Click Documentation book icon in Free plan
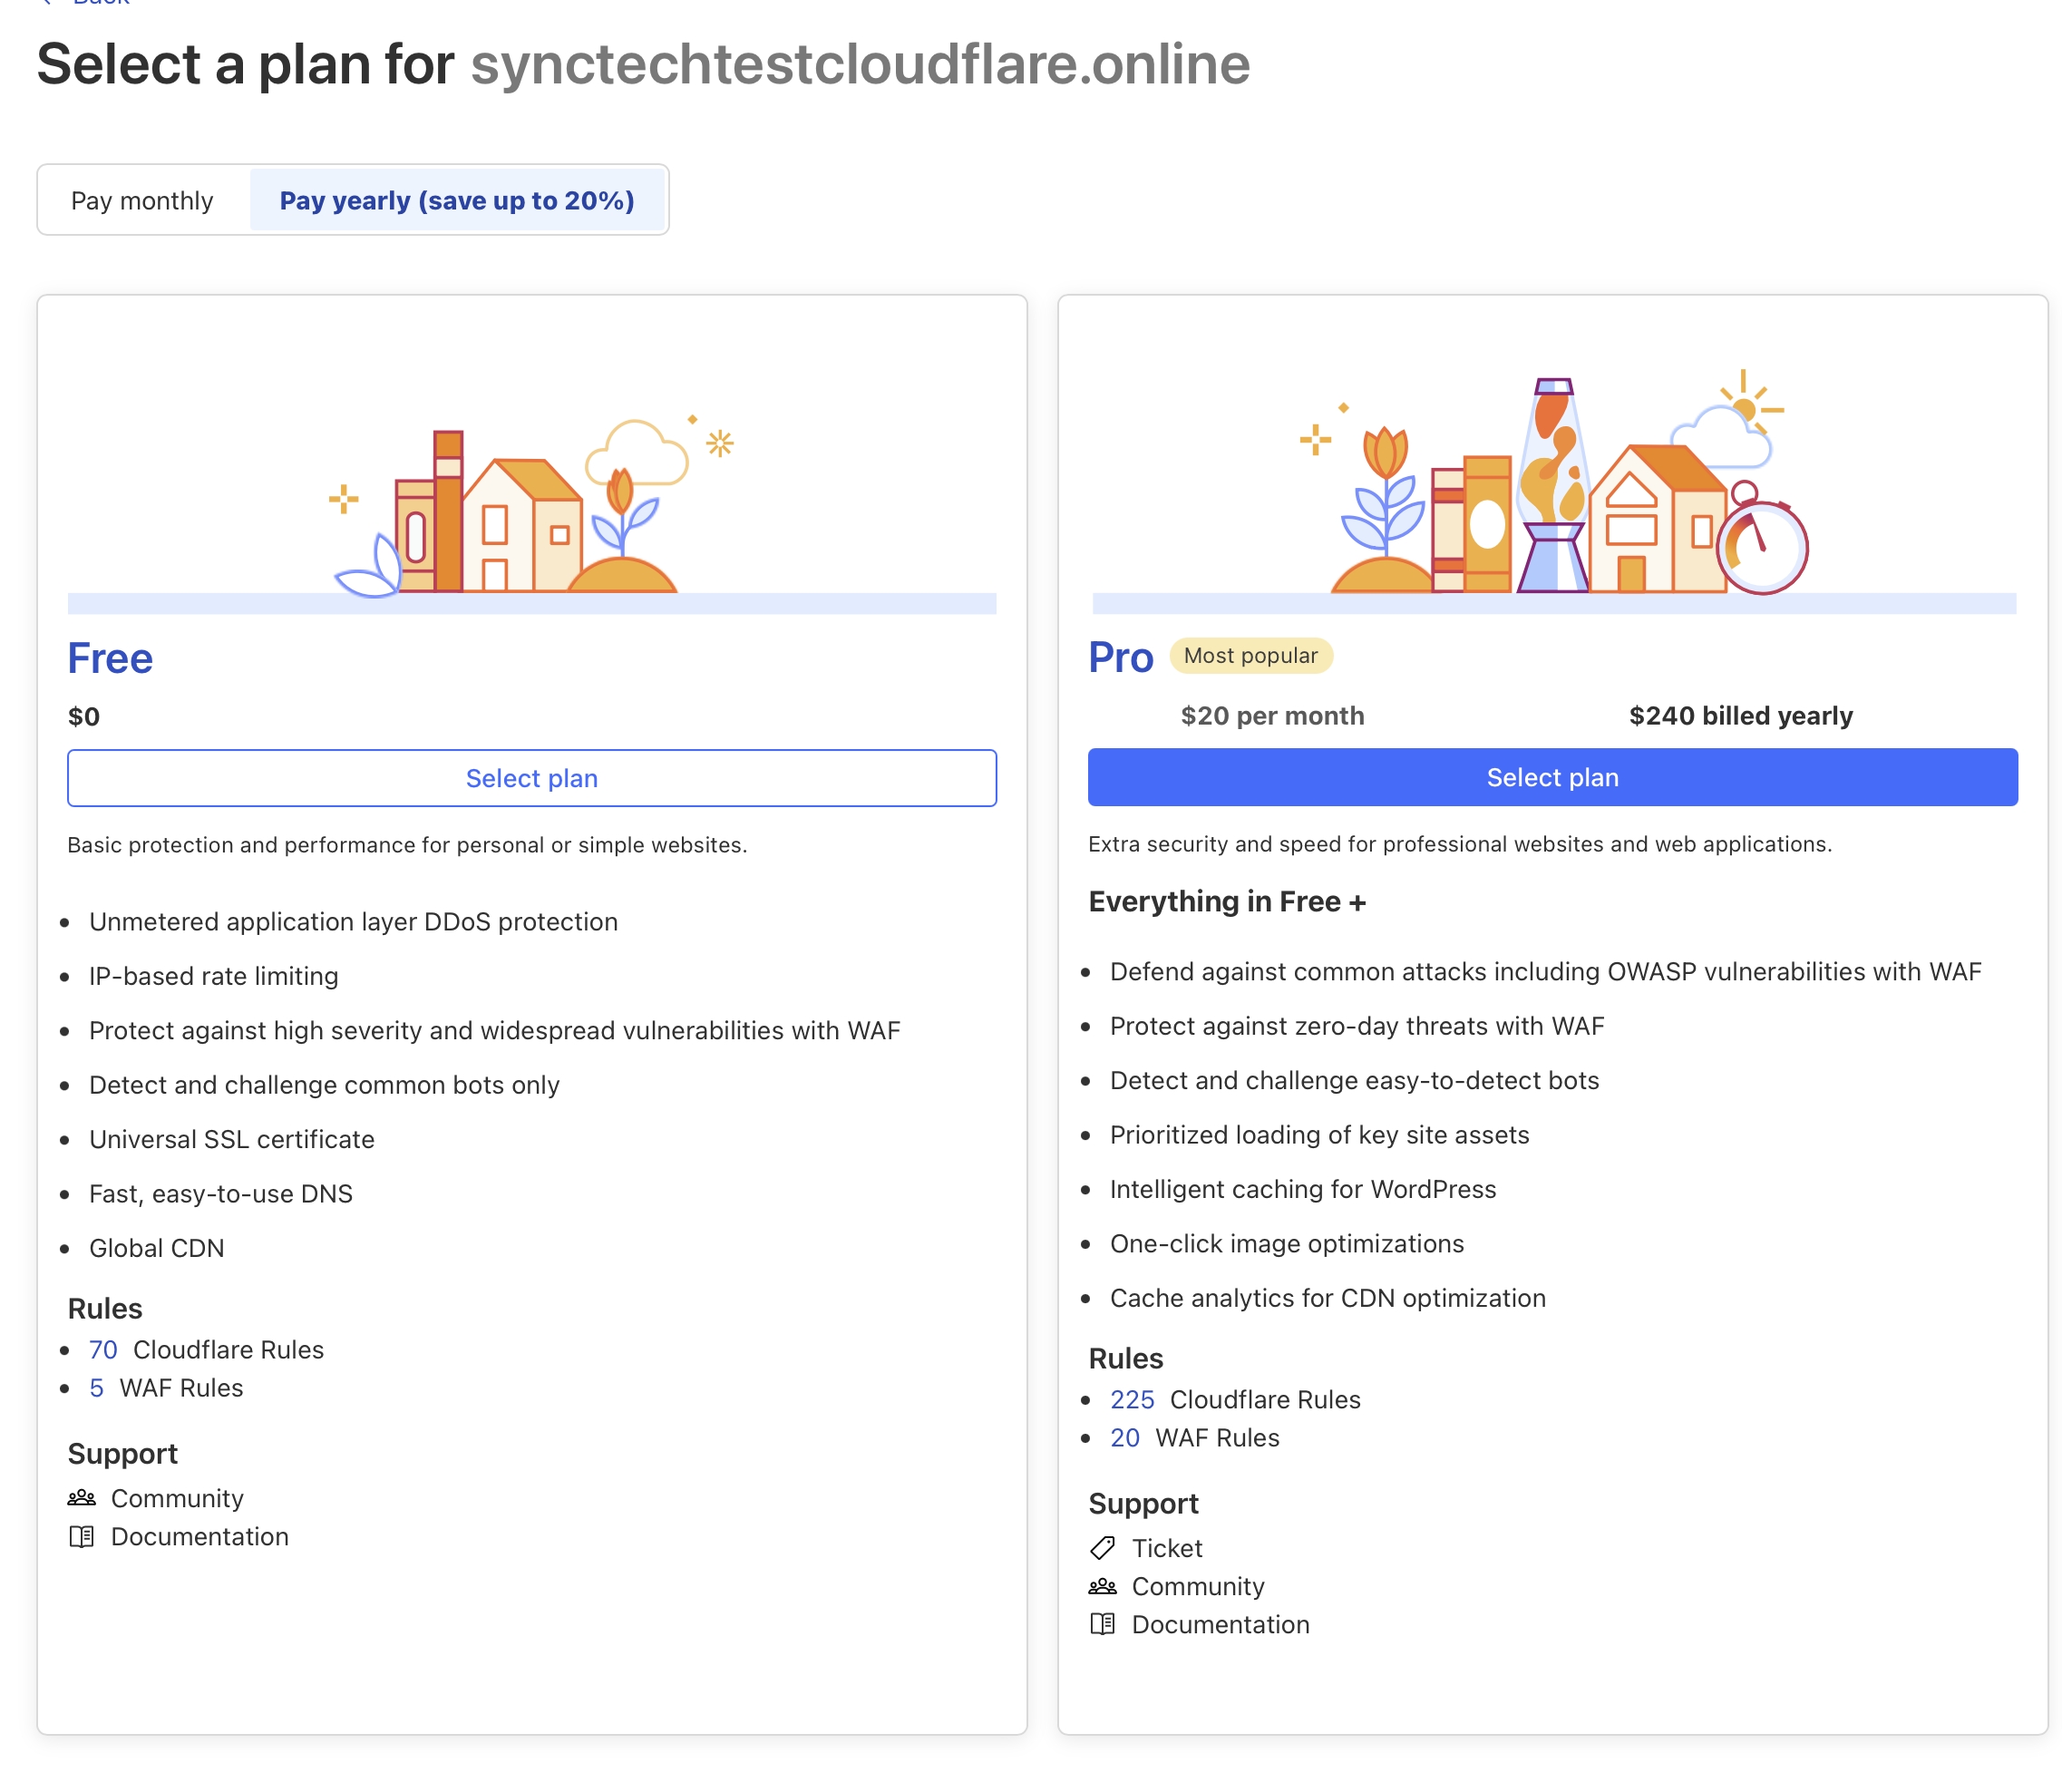The image size is (2062, 1792). point(81,1537)
